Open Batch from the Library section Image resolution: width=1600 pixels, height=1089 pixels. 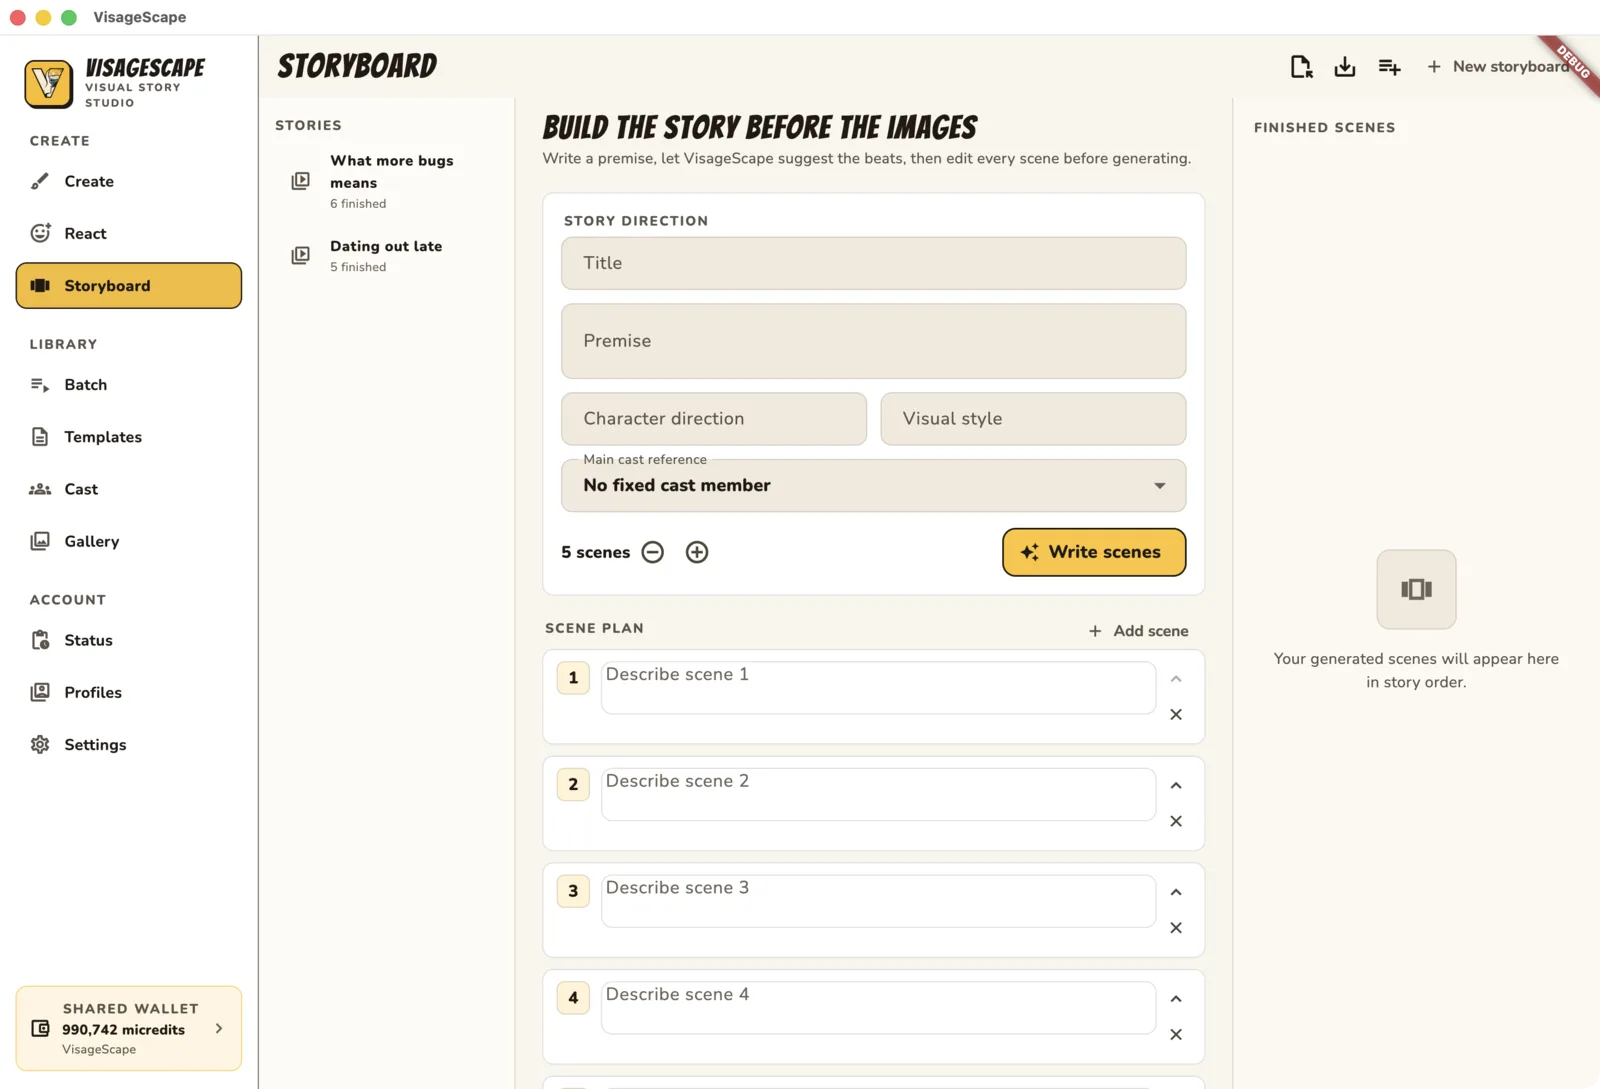pos(128,385)
